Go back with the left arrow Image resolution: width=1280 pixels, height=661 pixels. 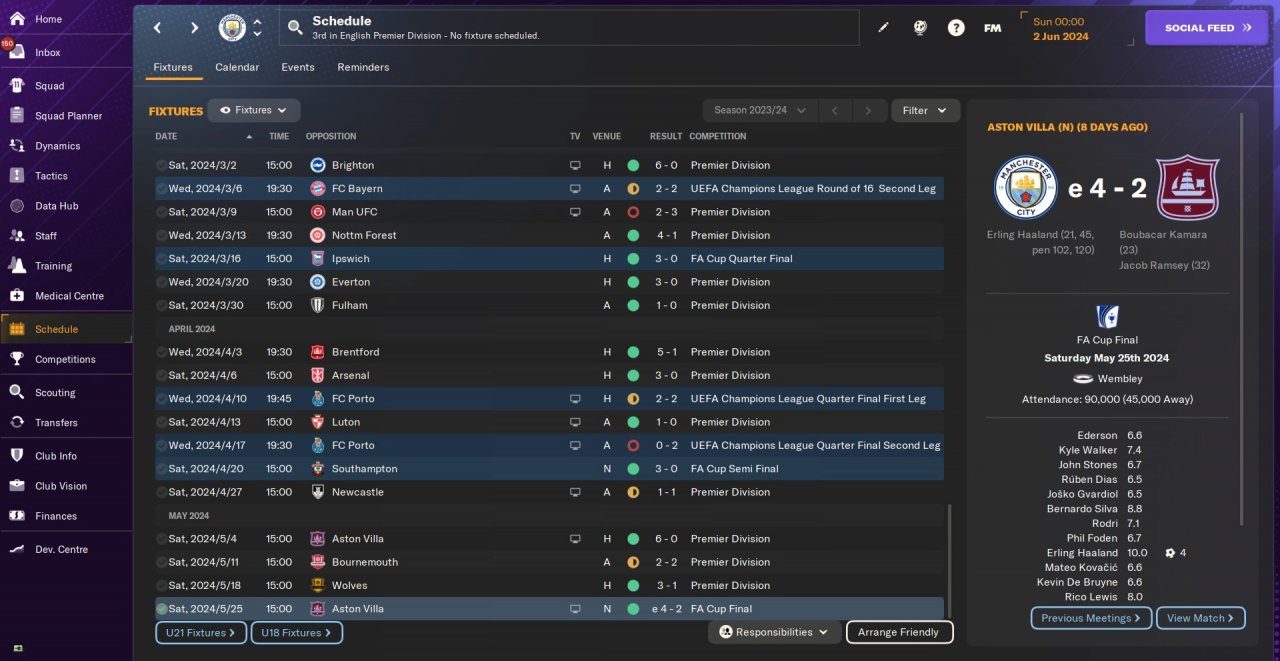point(157,28)
